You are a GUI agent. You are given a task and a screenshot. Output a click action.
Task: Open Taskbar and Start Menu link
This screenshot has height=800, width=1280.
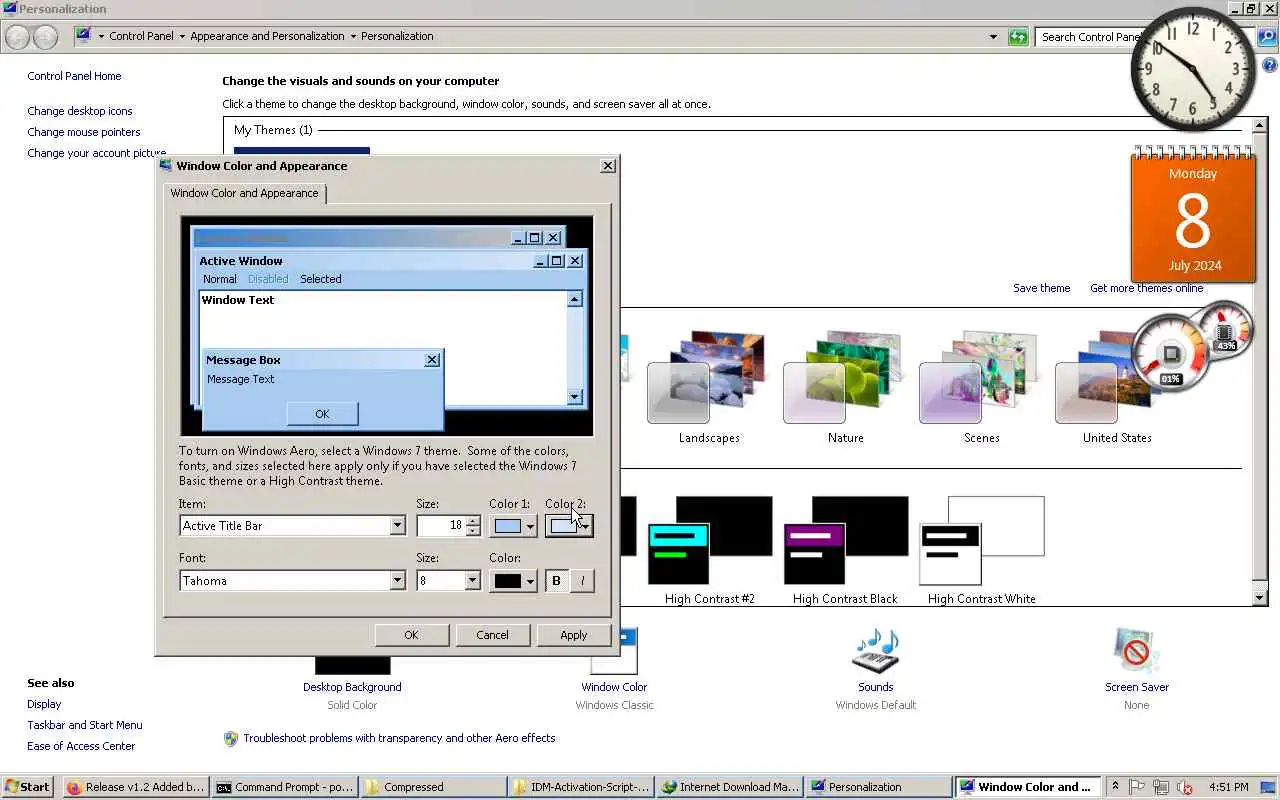(85, 725)
